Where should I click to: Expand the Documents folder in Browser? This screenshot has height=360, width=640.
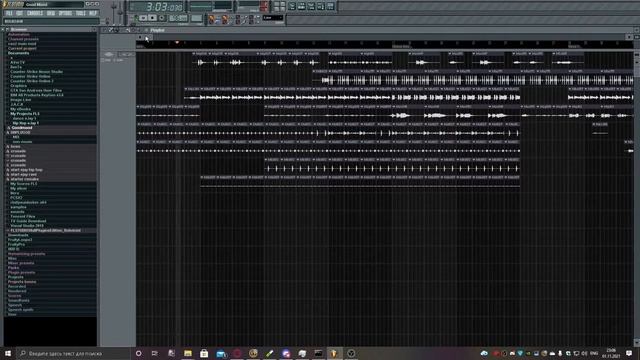tap(18, 53)
